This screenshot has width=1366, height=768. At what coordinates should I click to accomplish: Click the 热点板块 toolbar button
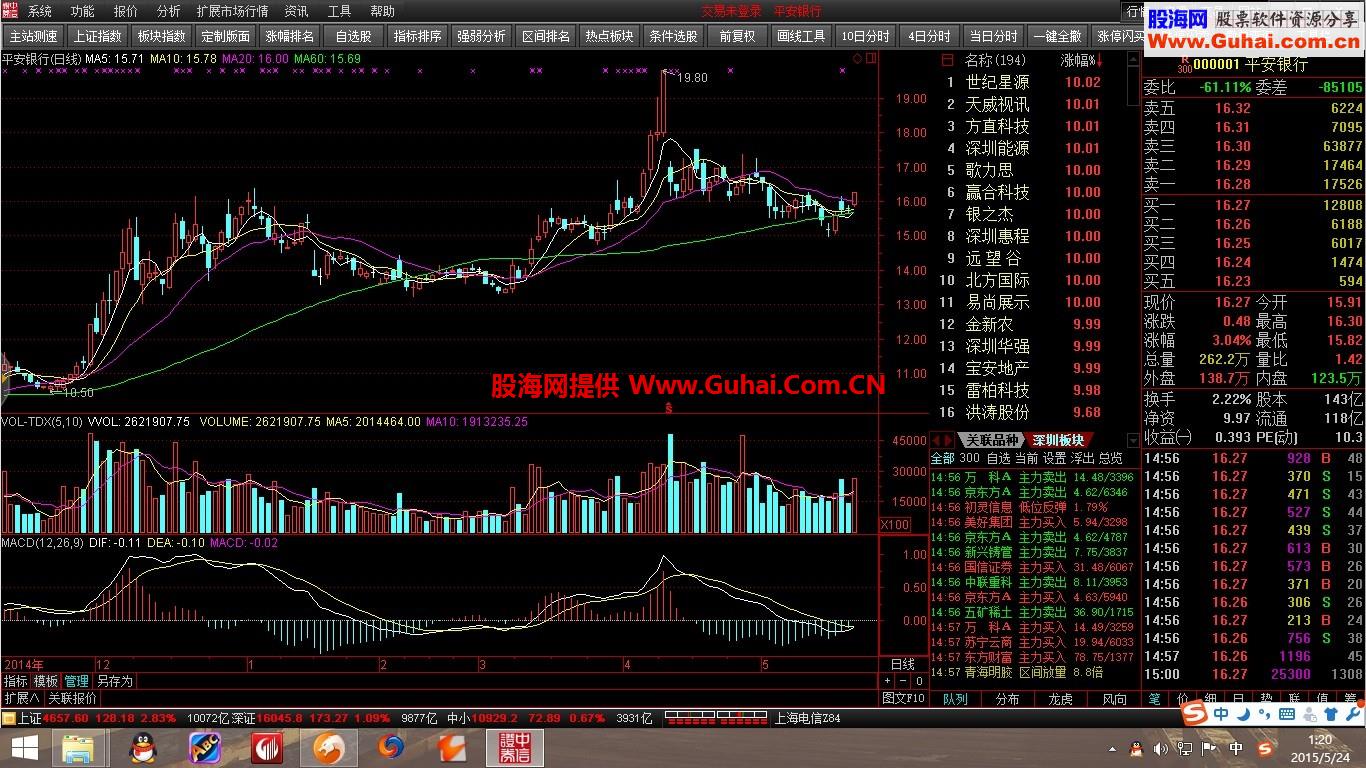coord(610,36)
